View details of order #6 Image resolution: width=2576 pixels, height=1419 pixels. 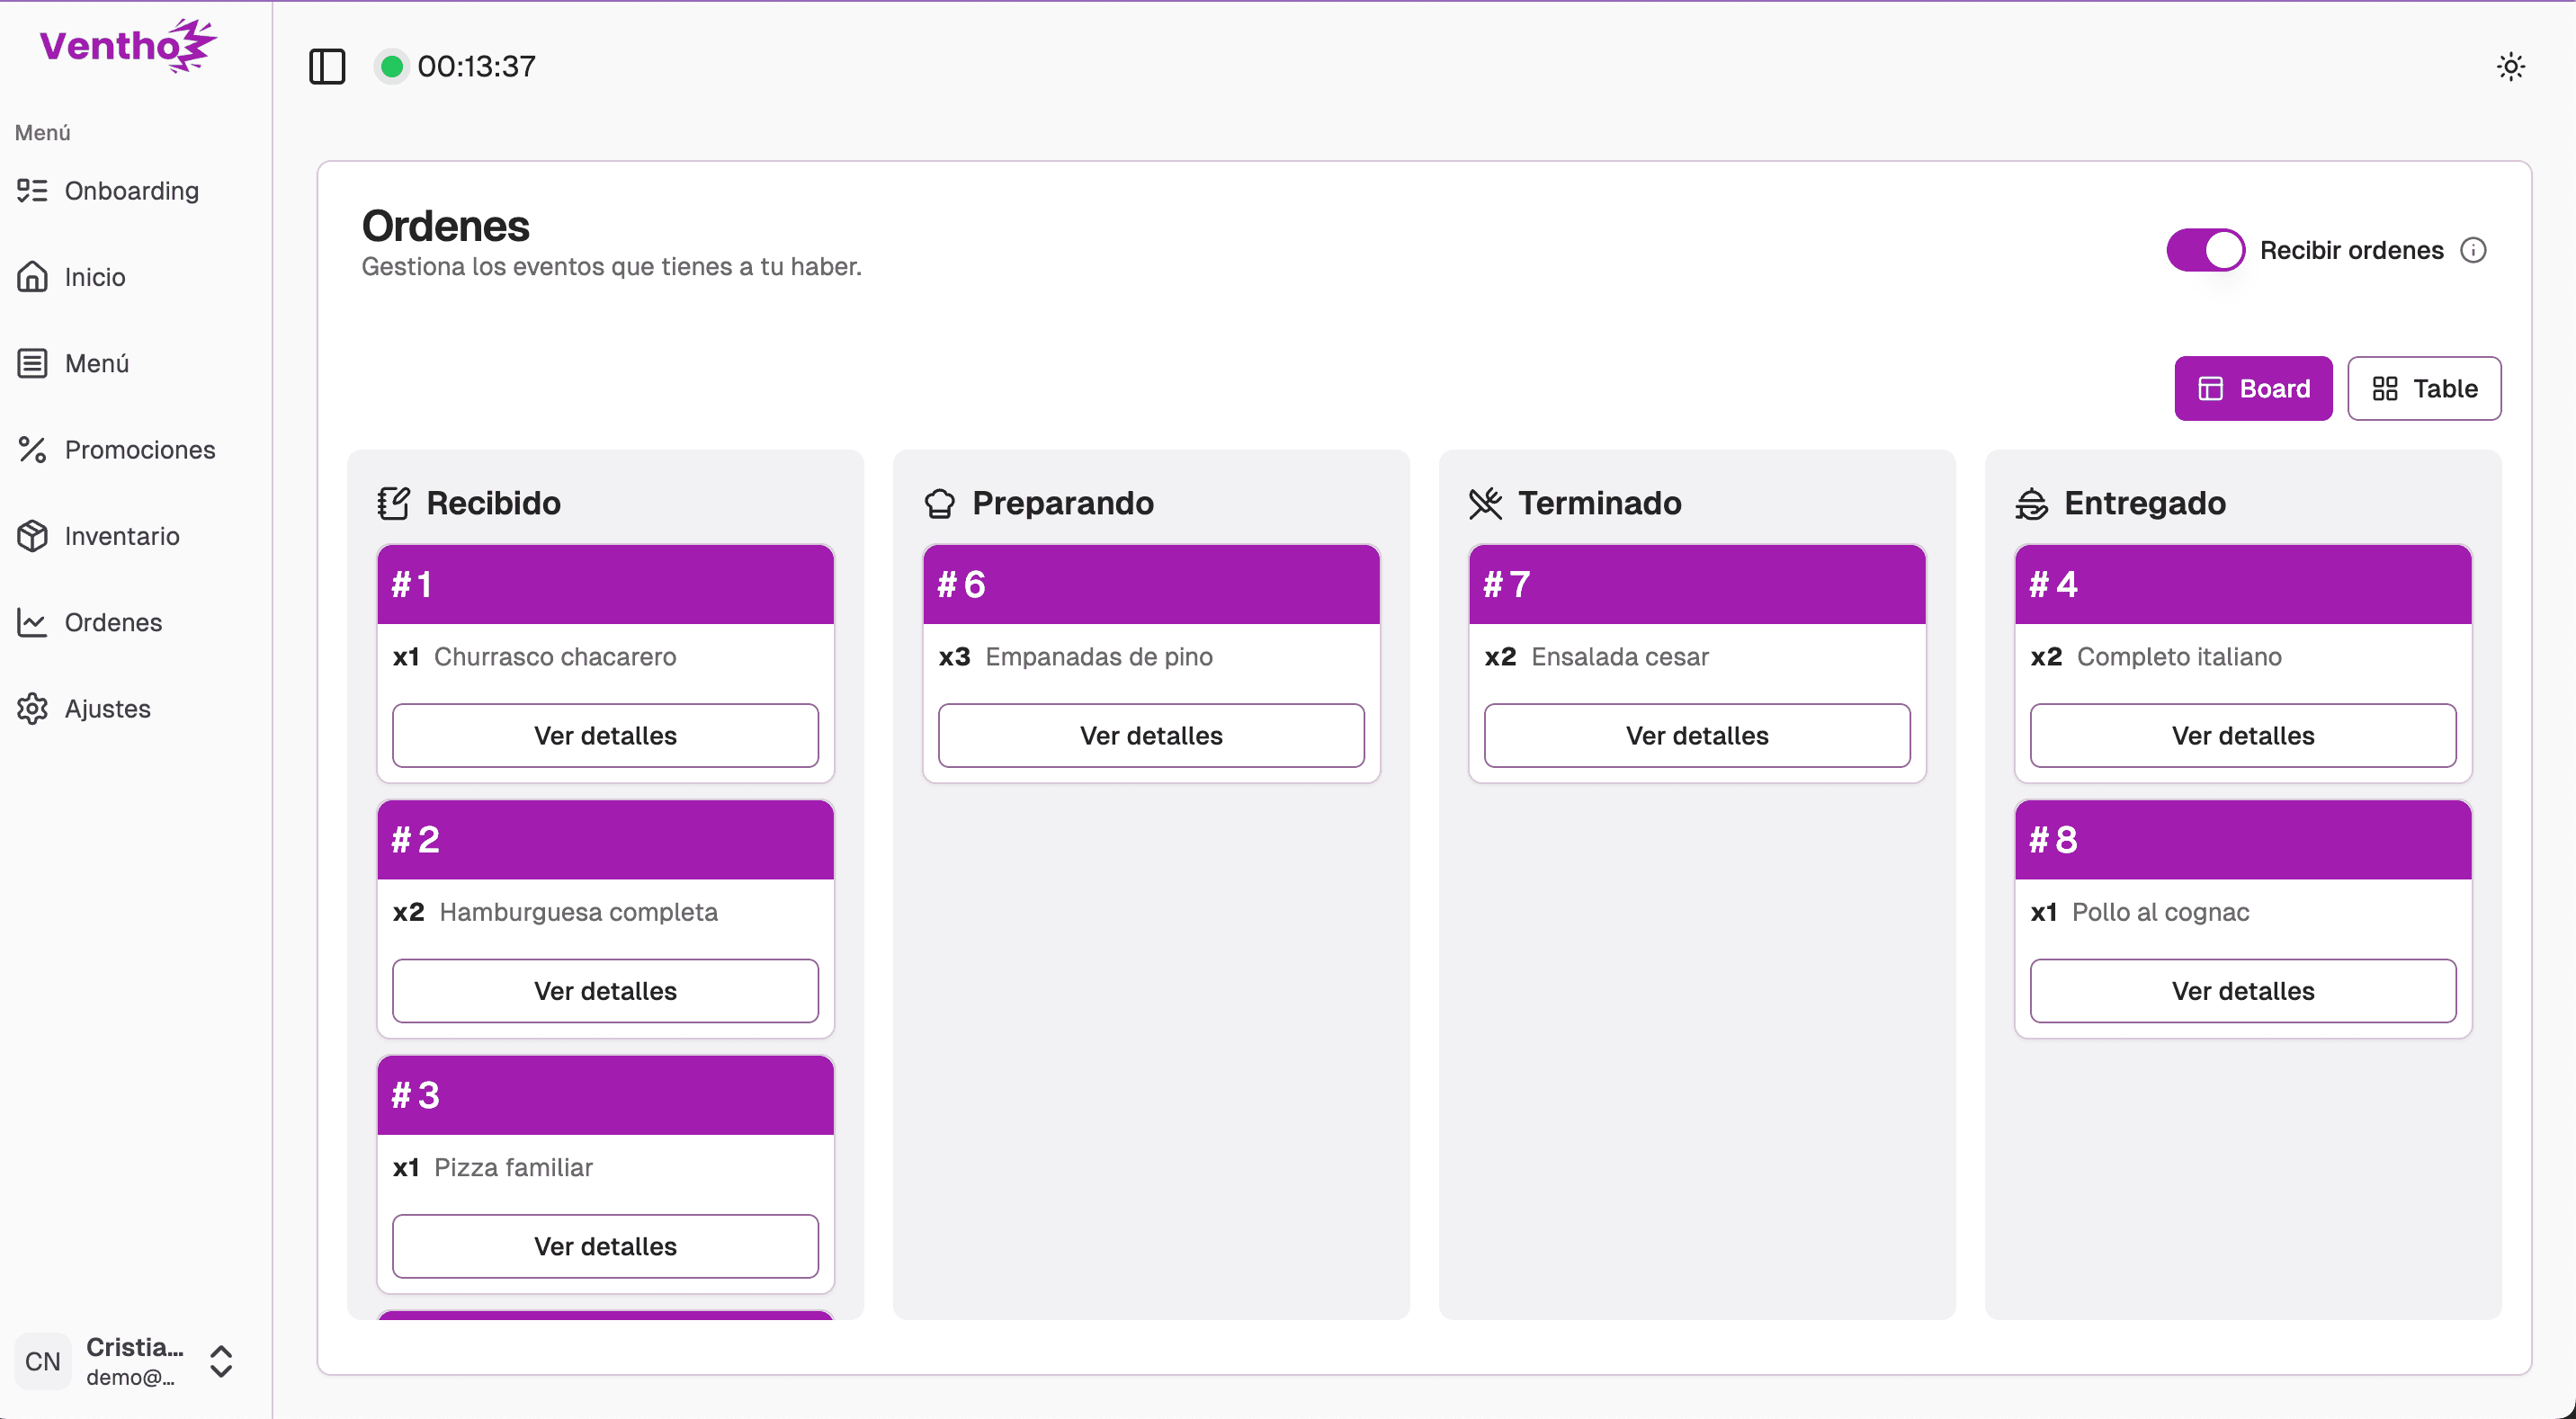(1151, 736)
